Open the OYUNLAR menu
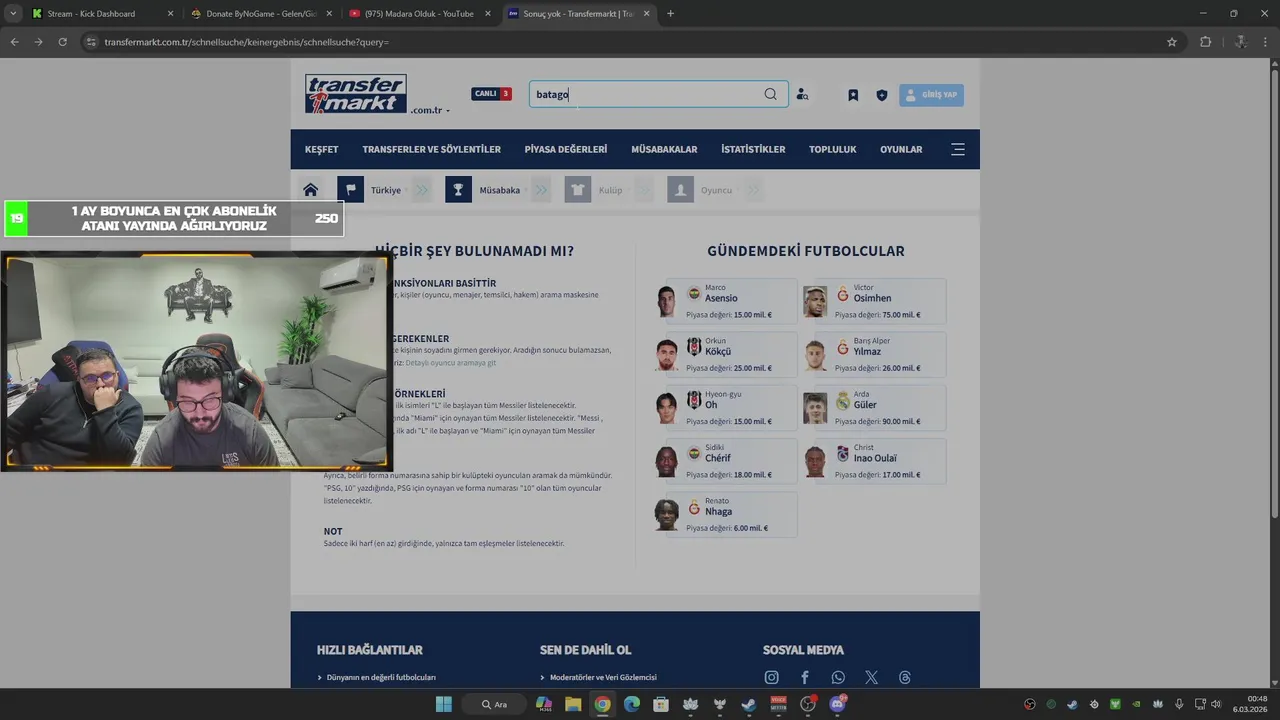Image resolution: width=1280 pixels, height=720 pixels. pos(901,149)
